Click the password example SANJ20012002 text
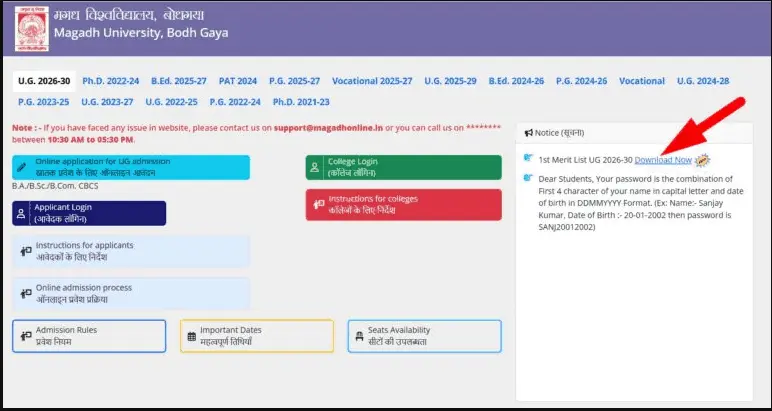This screenshot has width=772, height=411. tap(567, 227)
